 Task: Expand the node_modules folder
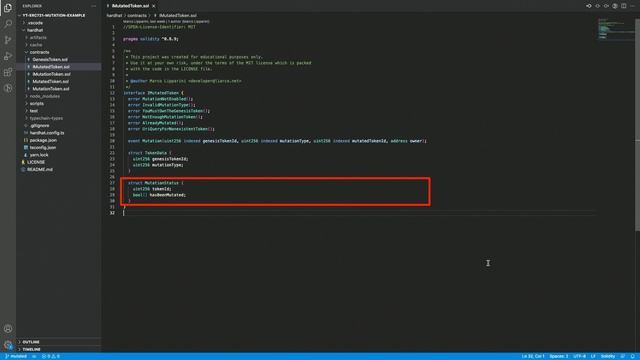pos(44,96)
